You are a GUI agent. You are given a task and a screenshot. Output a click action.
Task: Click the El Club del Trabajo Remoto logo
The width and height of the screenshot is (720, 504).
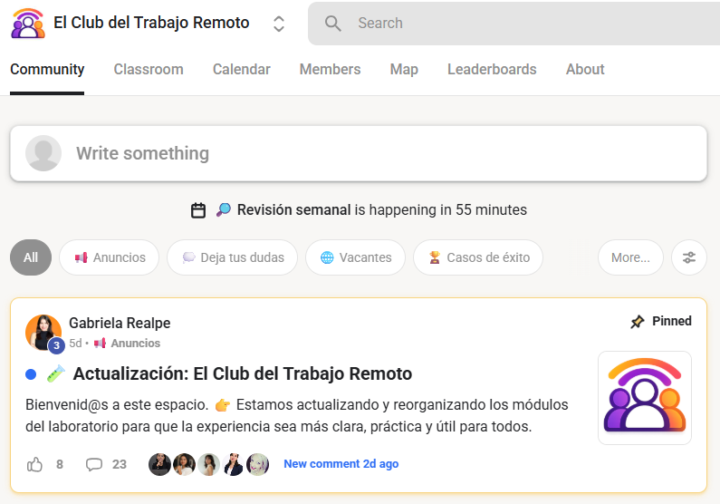point(28,23)
